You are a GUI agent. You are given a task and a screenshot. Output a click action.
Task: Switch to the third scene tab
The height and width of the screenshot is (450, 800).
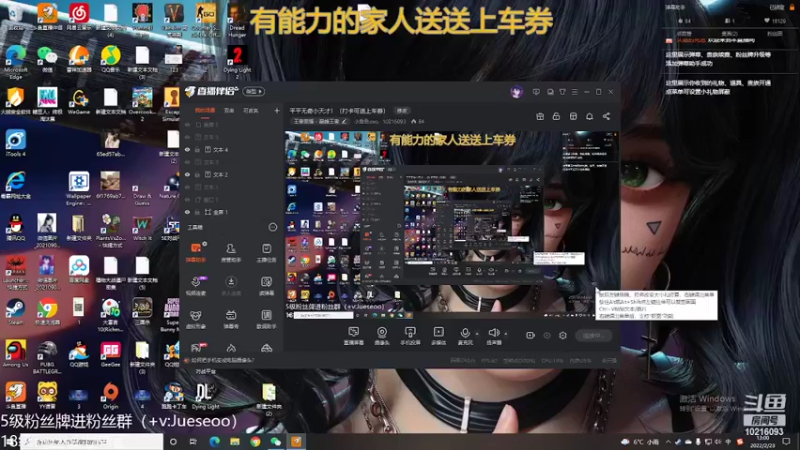250,110
